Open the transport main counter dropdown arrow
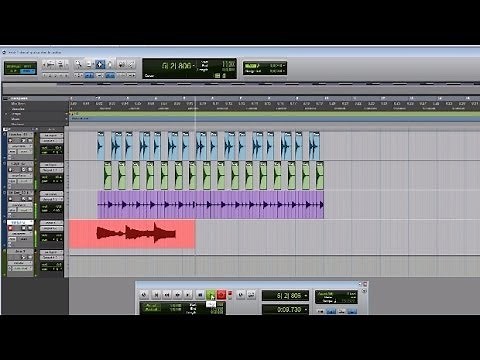The height and width of the screenshot is (360, 480). click(306, 296)
